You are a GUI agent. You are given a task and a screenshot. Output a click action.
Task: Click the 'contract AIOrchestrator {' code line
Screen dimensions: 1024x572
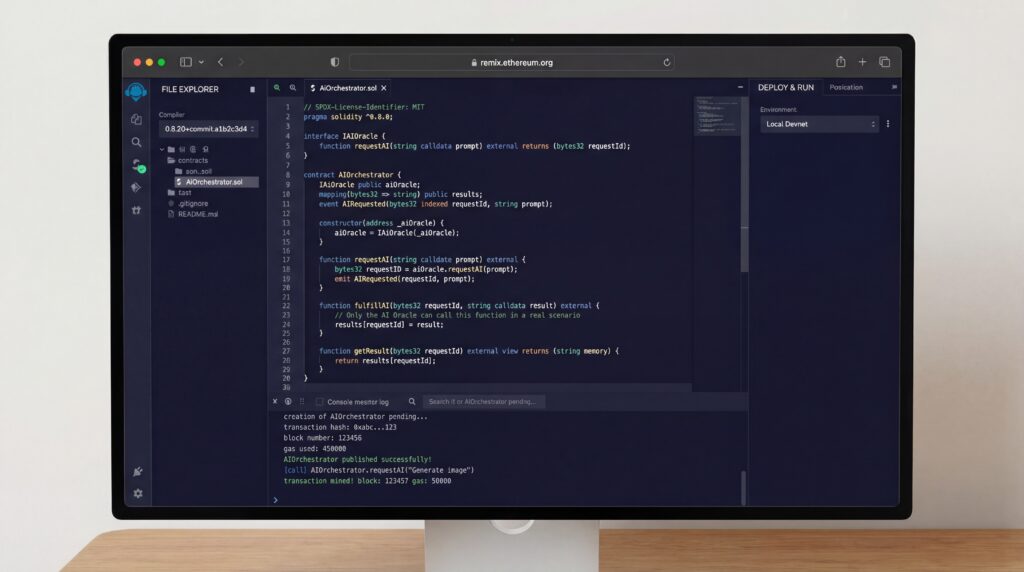[353, 175]
